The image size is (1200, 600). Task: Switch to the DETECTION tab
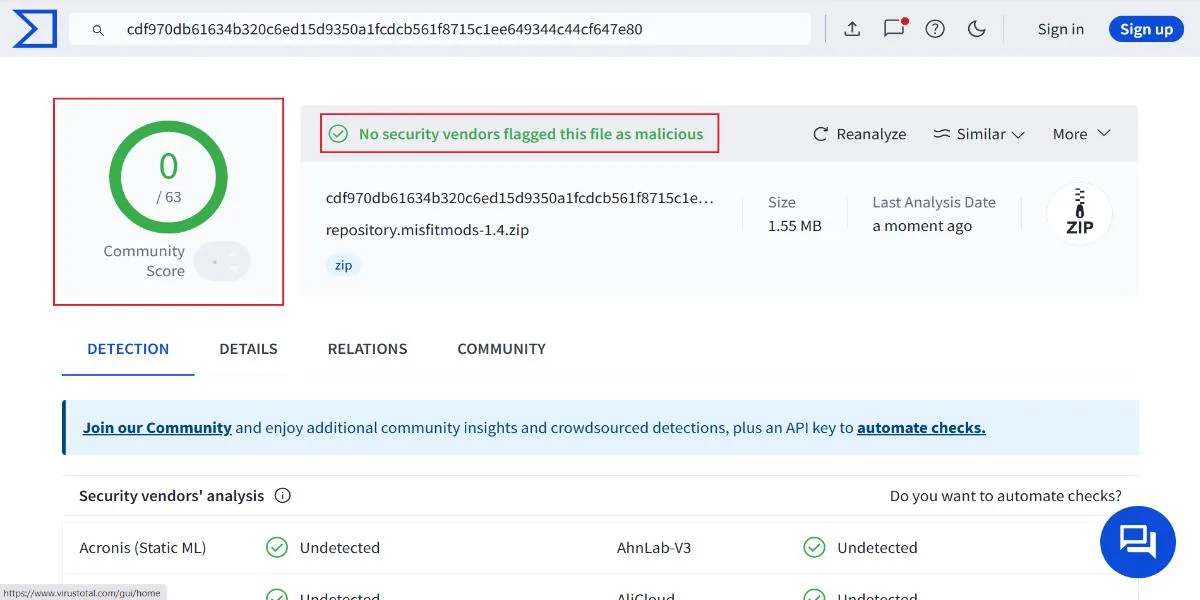tap(128, 349)
